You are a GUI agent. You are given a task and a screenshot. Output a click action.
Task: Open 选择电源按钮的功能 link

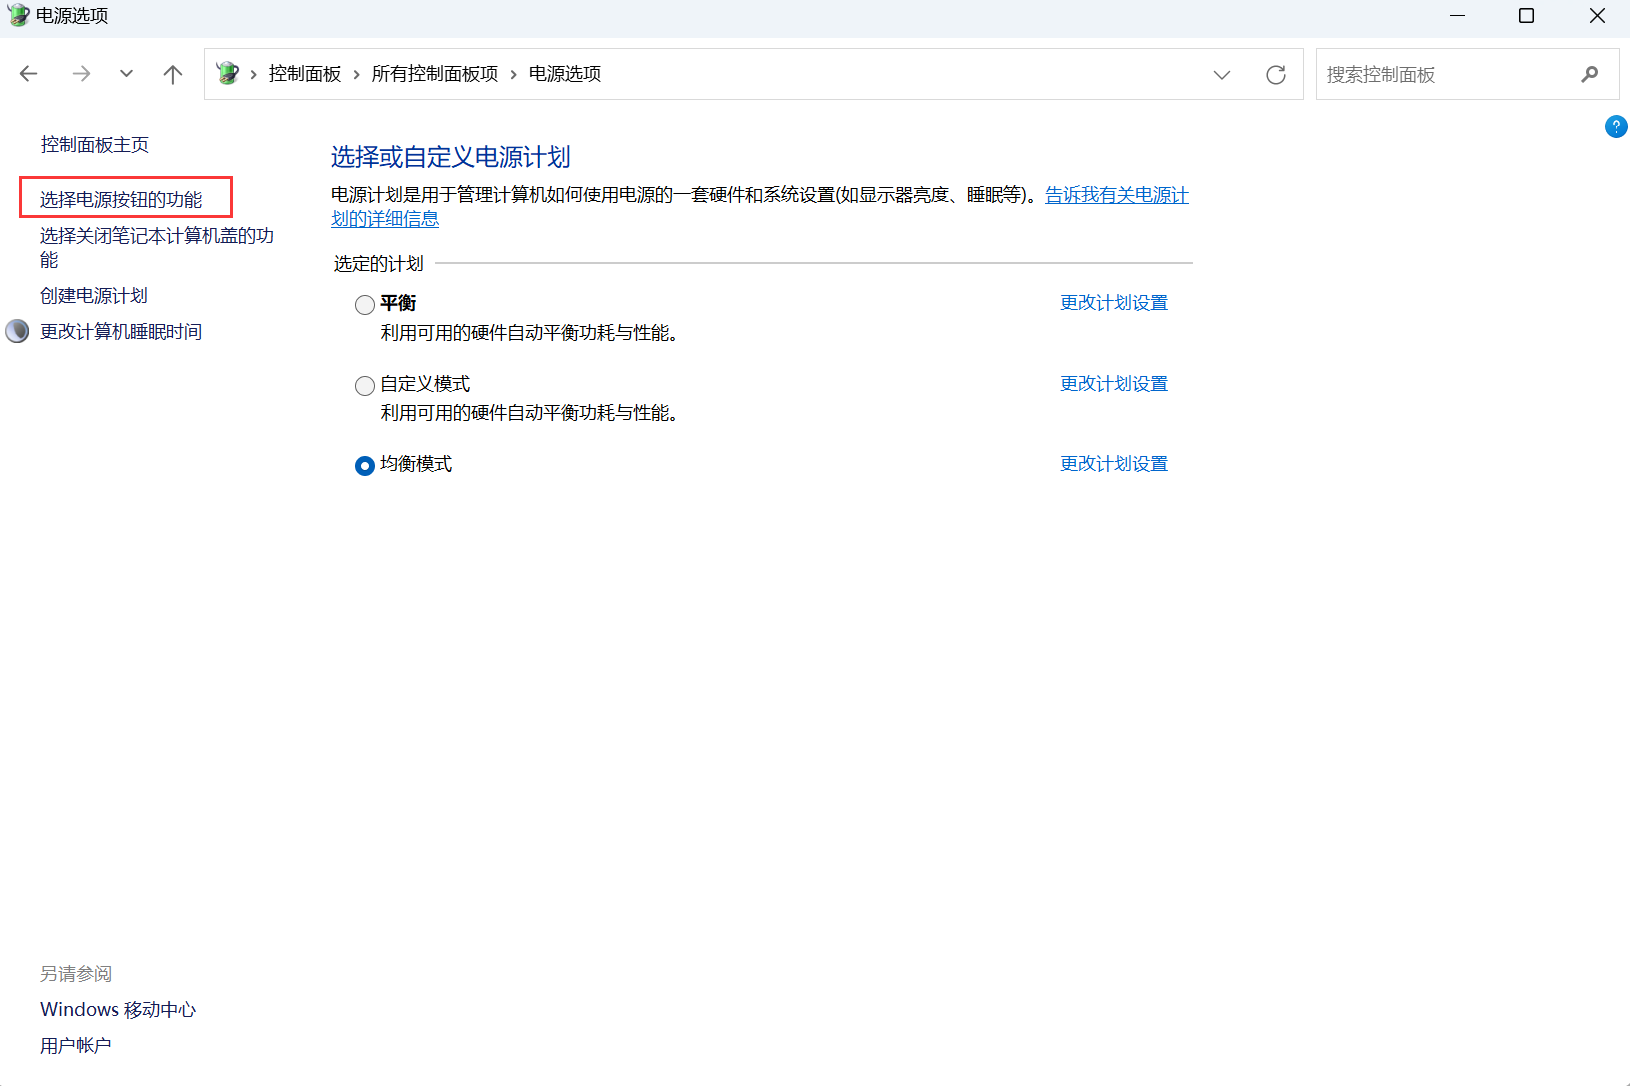(x=121, y=200)
